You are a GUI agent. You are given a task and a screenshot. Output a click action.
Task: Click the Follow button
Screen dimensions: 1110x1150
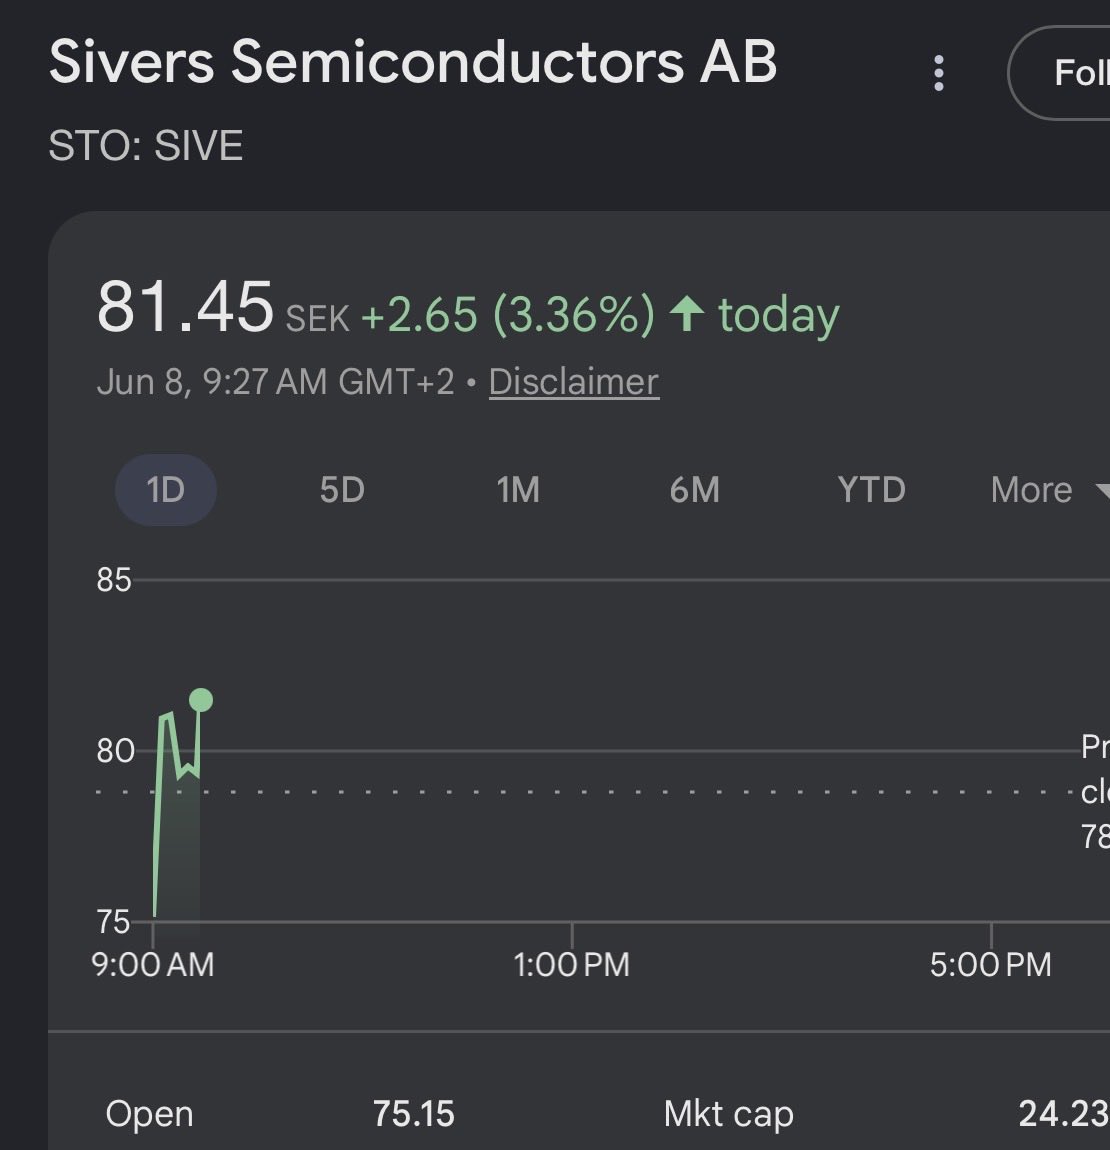(x=1059, y=73)
